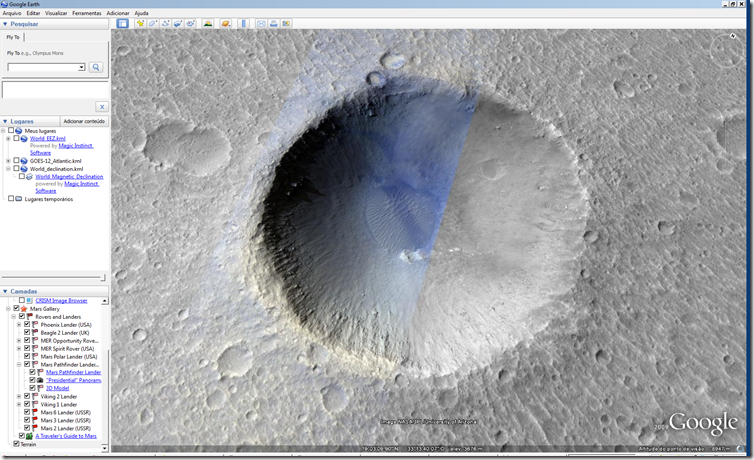Open the Visualizar menu
The width and height of the screenshot is (754, 460).
[56, 13]
